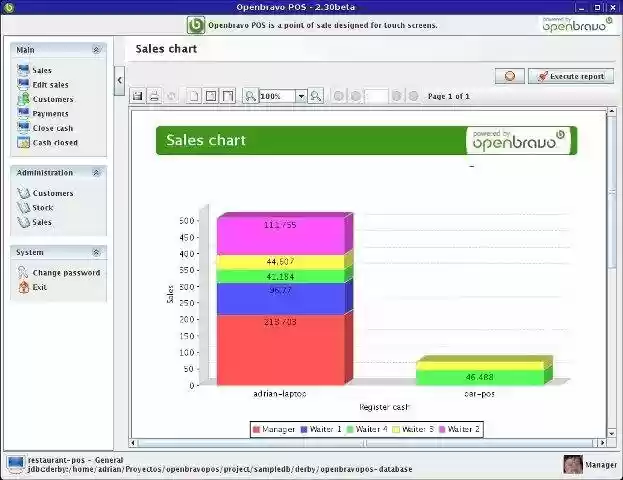Screen dimensions: 623x480
Task: Click the vertical scrollbar up arrow
Action: (612, 111)
